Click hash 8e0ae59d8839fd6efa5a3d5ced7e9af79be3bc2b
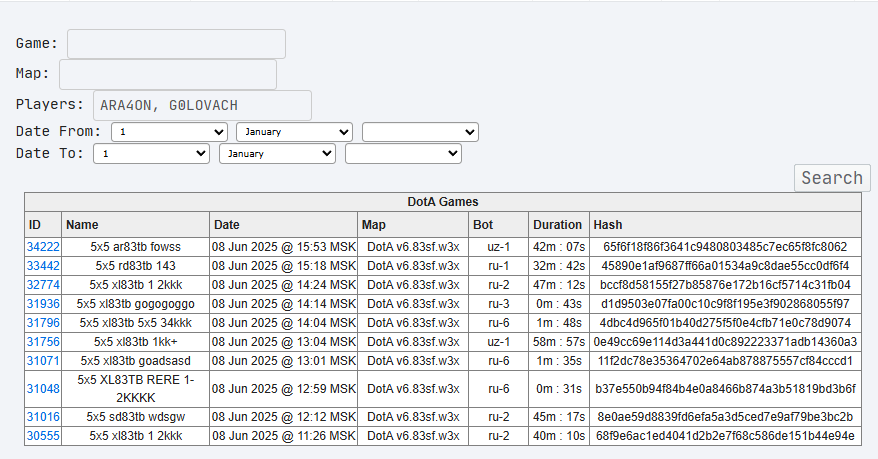 coord(725,417)
